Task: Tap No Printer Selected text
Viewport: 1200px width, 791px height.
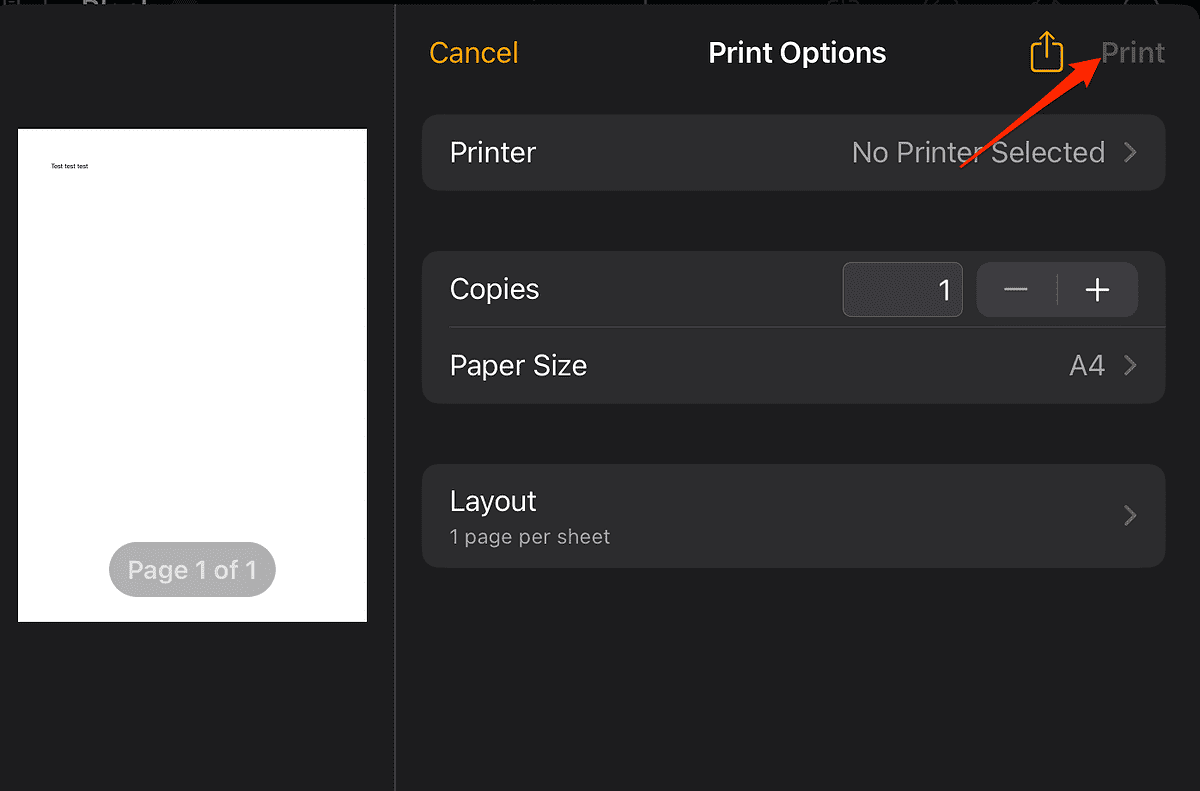Action: (x=977, y=152)
